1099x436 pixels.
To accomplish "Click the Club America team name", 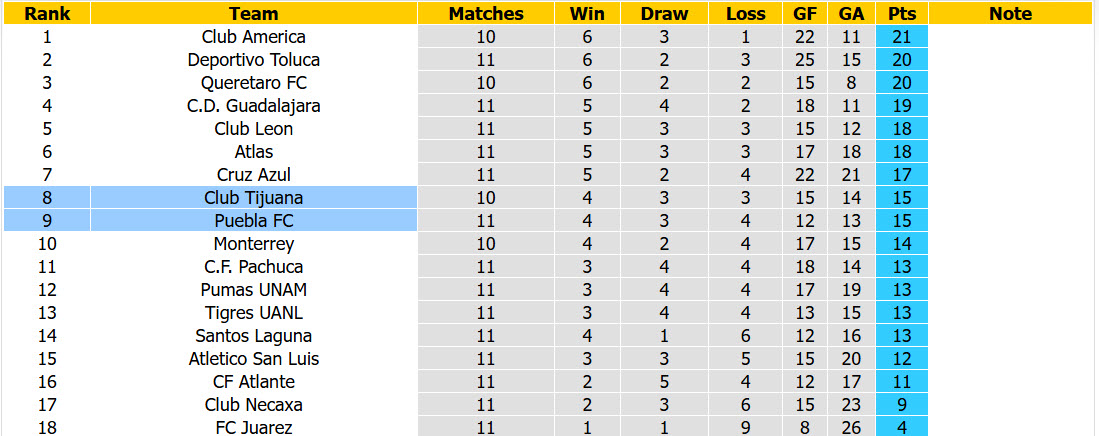I will click(254, 36).
